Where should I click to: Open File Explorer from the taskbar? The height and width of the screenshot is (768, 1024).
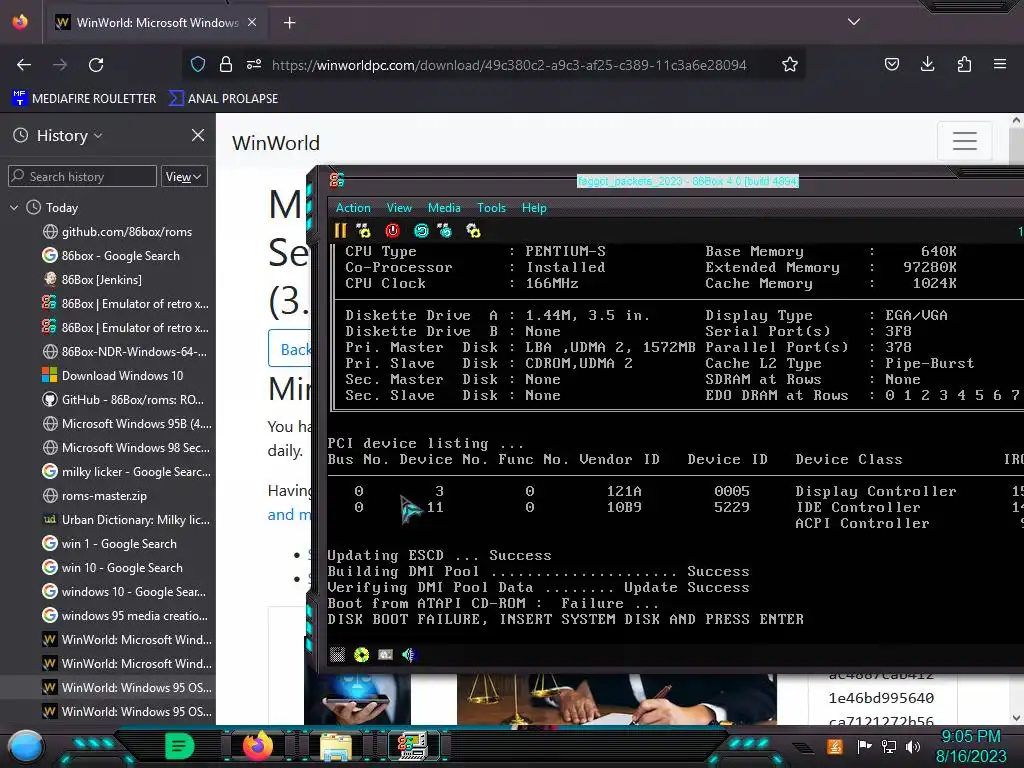click(336, 746)
